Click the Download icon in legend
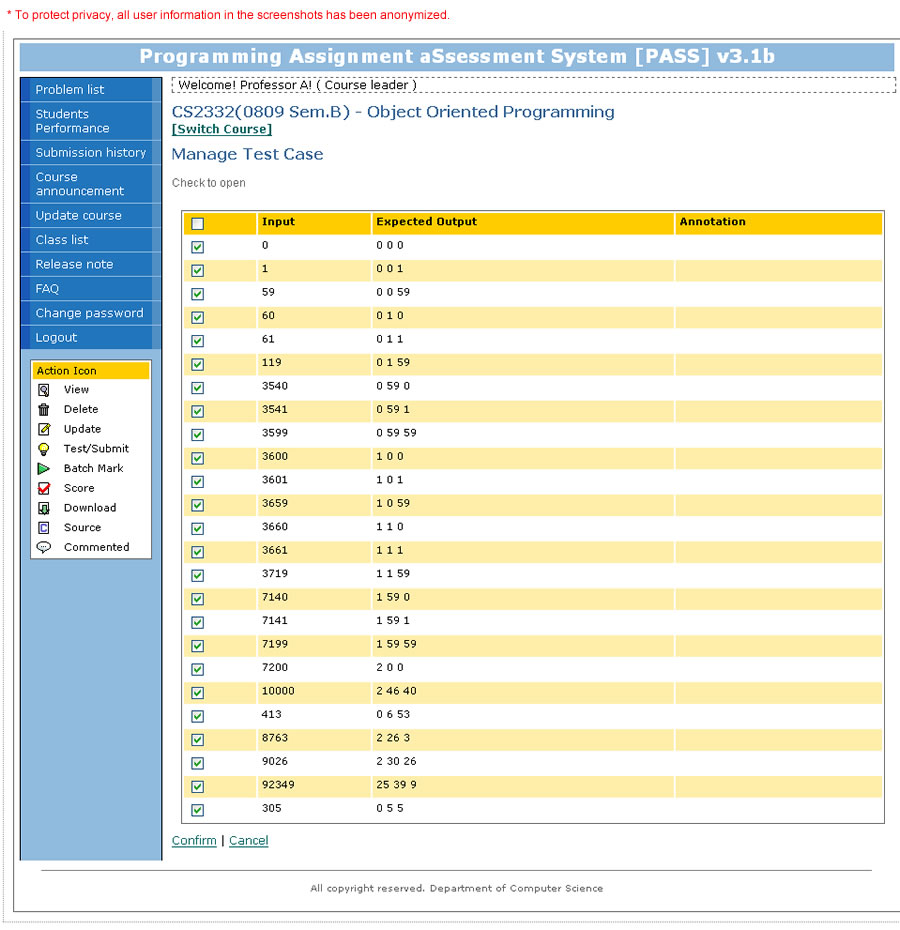900x930 pixels. (x=44, y=508)
